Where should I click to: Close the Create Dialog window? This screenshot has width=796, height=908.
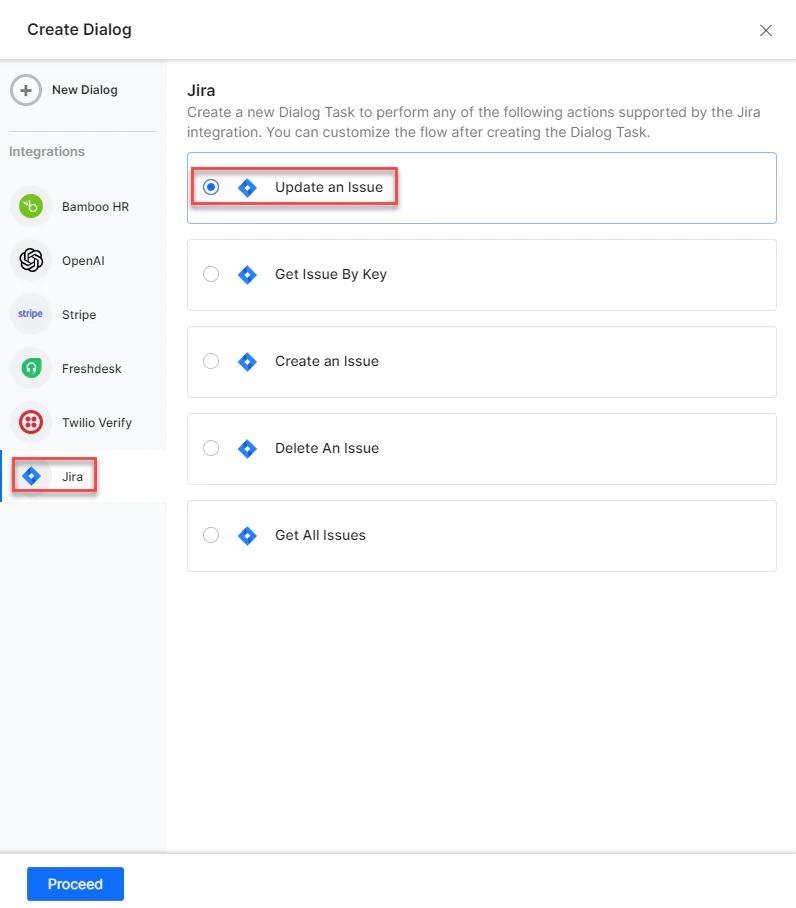pyautogui.click(x=766, y=30)
